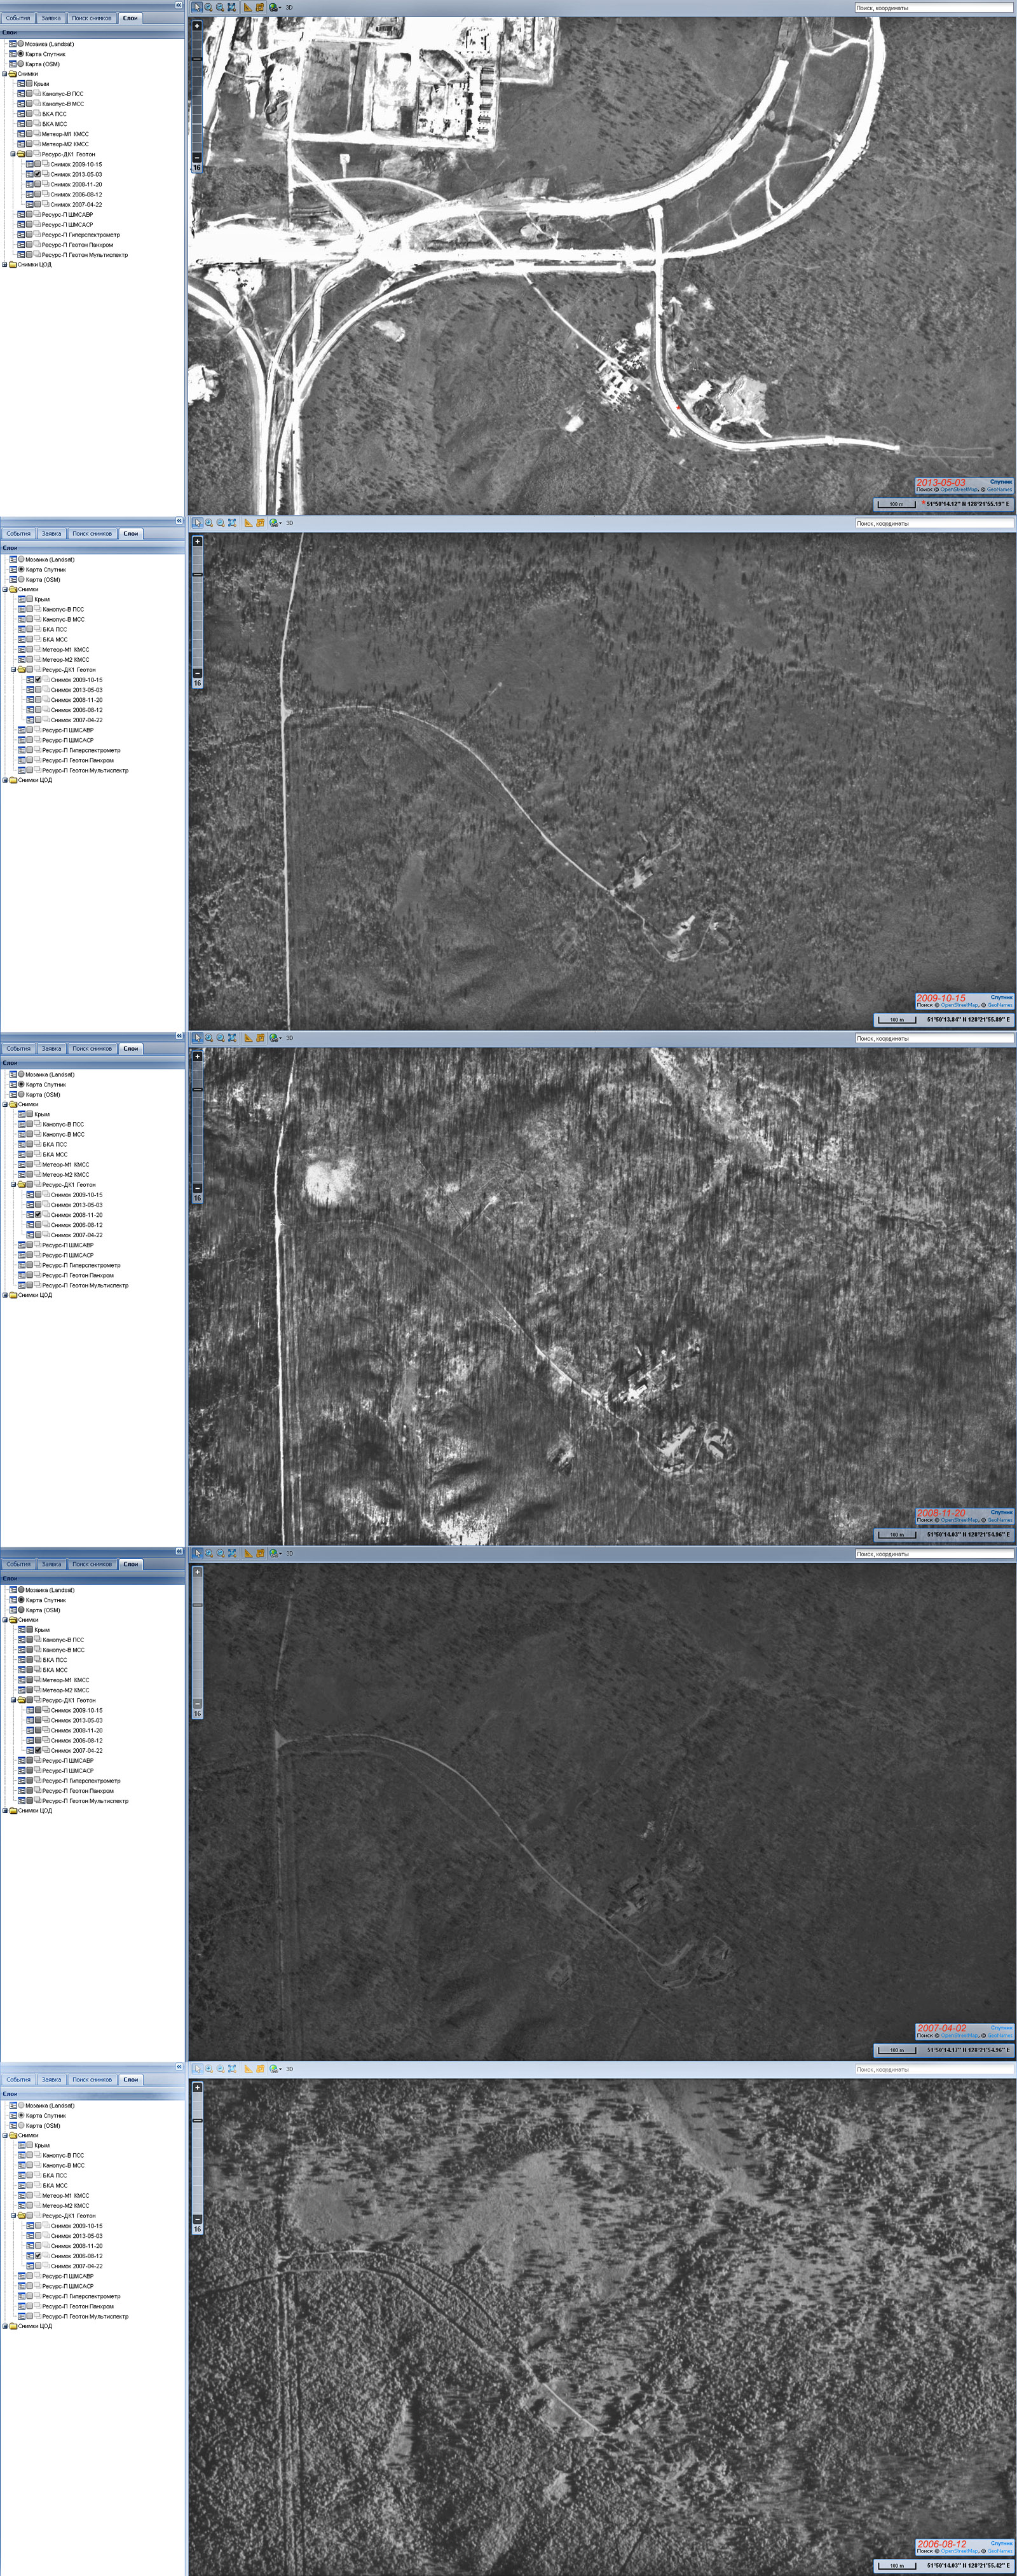Screen dimensions: 1017x2576
Task: Enable Снимок 2009-10-15 checkbox in the topmost layer tree
Action: click(38, 164)
